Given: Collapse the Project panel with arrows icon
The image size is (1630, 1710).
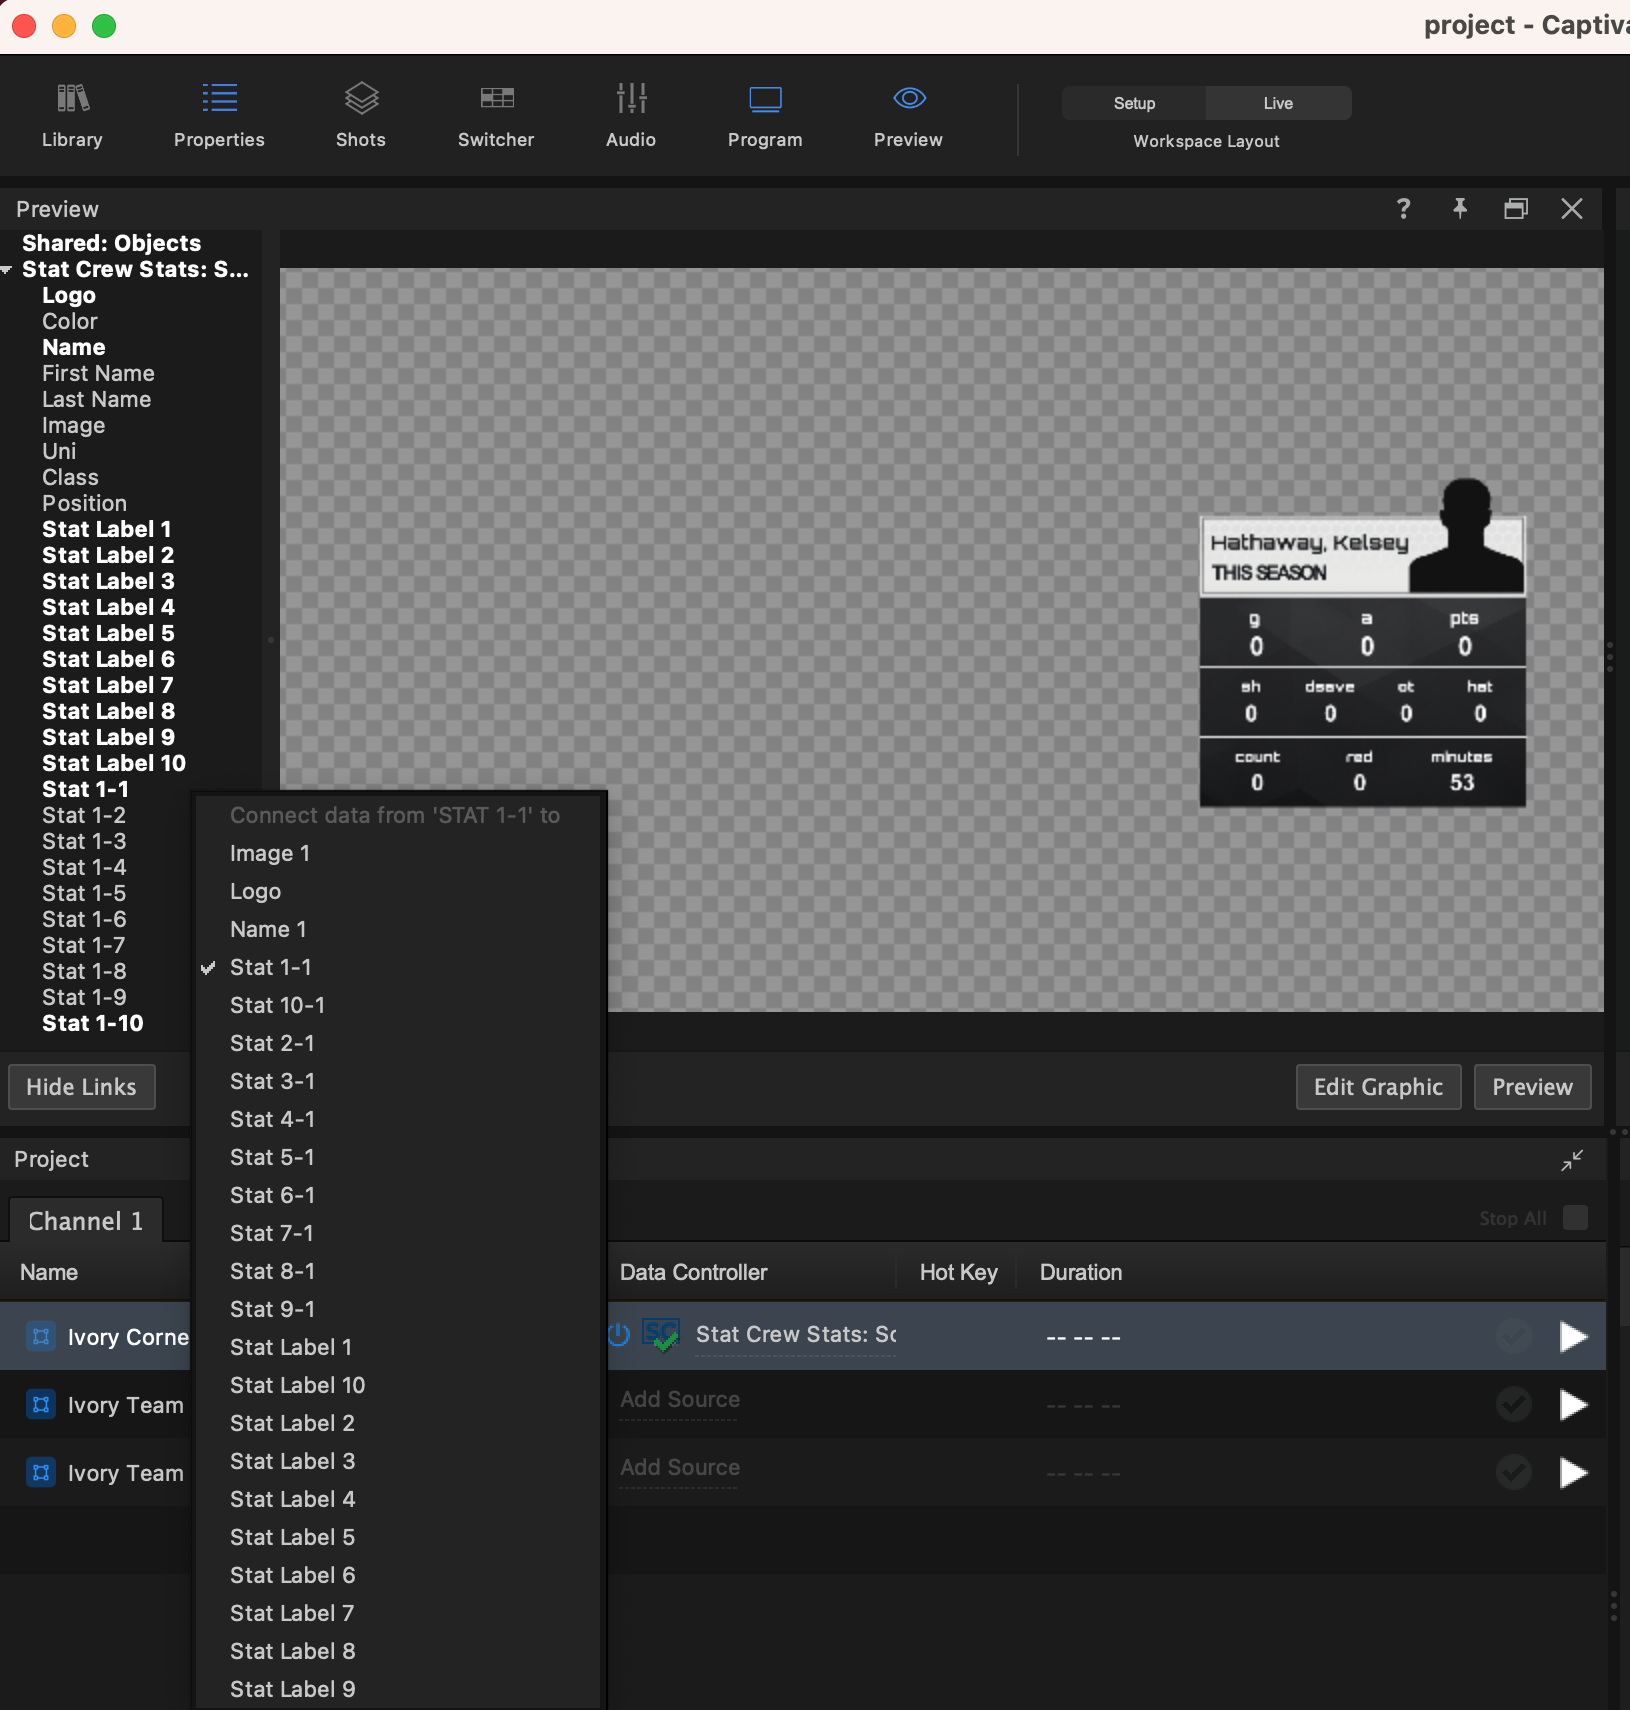Looking at the screenshot, I should coord(1572,1160).
